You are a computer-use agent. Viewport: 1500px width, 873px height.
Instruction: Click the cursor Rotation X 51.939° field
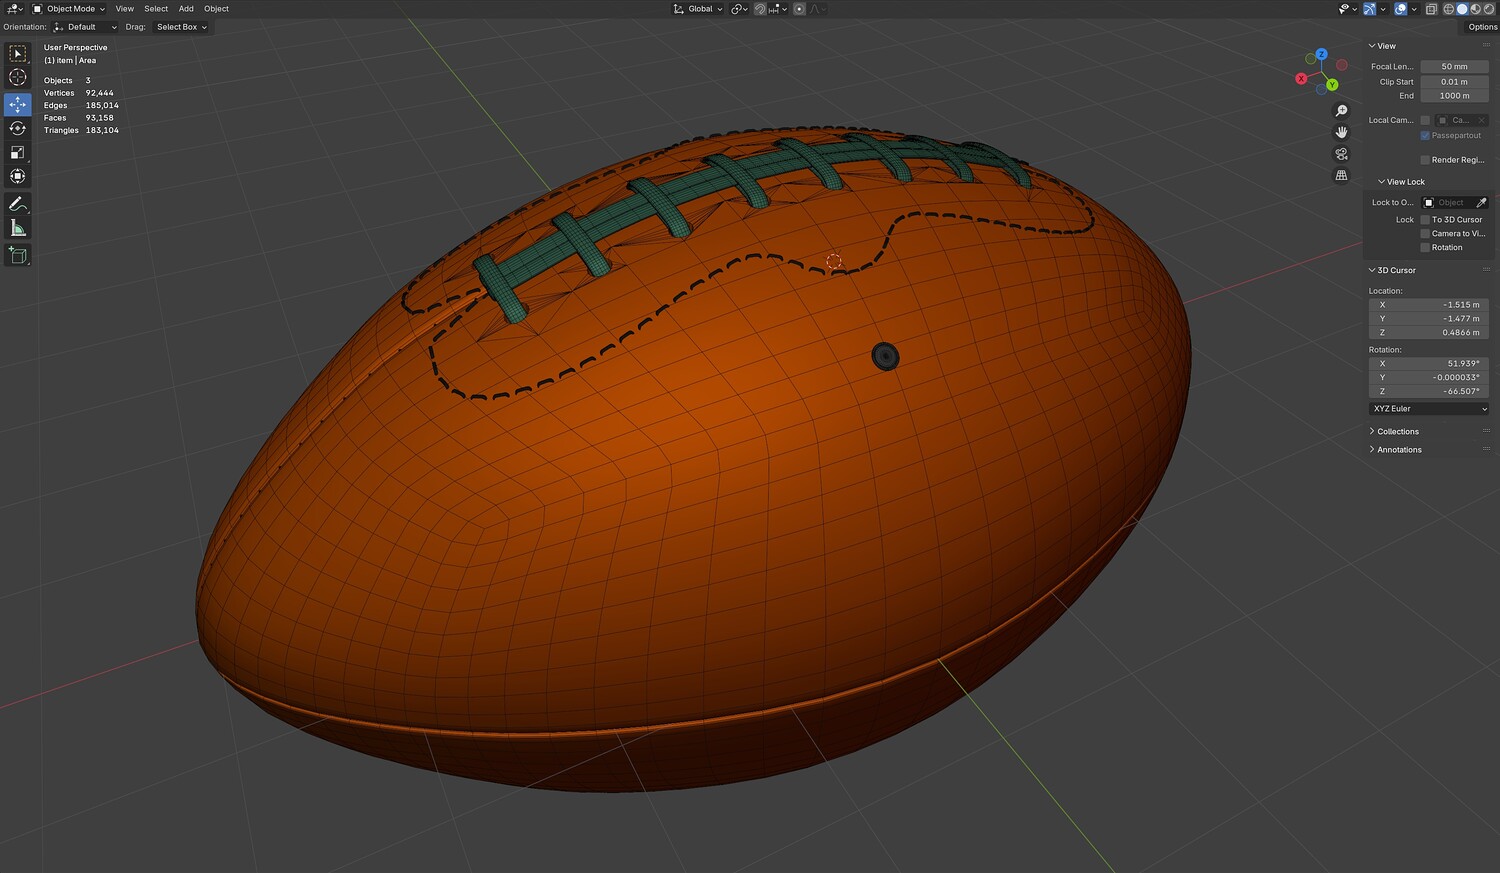(1429, 364)
